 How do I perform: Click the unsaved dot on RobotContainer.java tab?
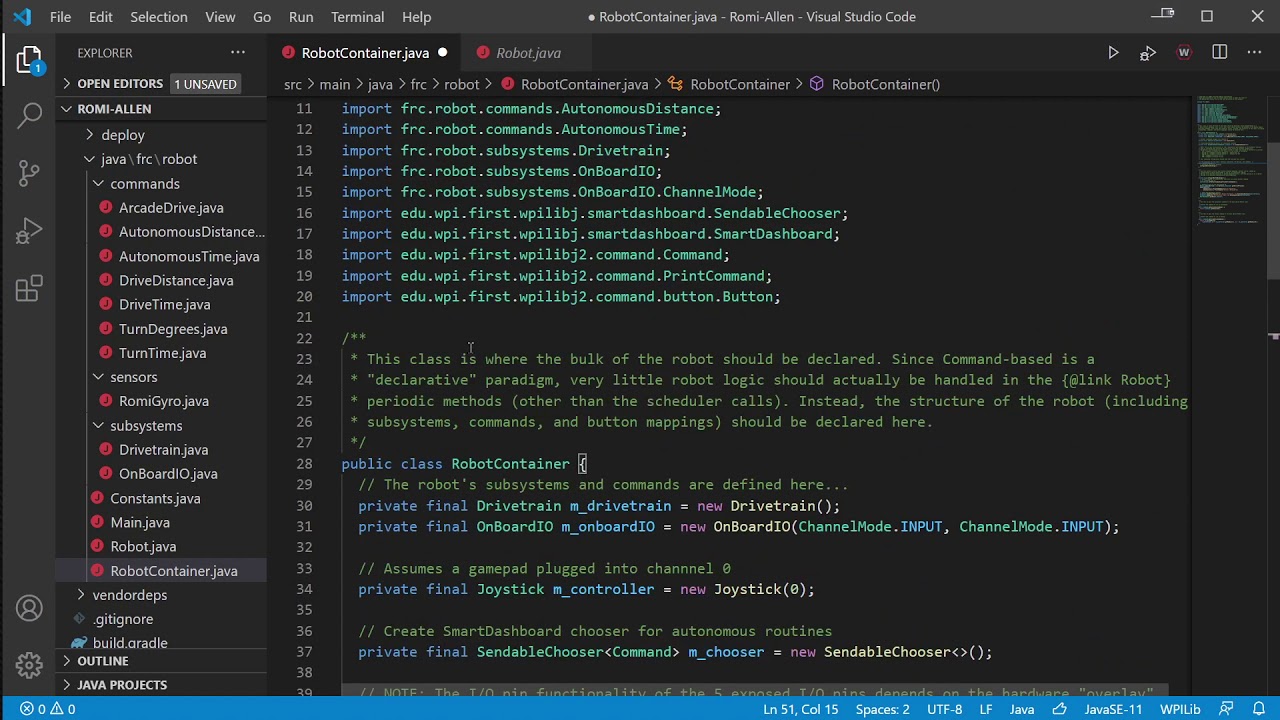[x=442, y=53]
